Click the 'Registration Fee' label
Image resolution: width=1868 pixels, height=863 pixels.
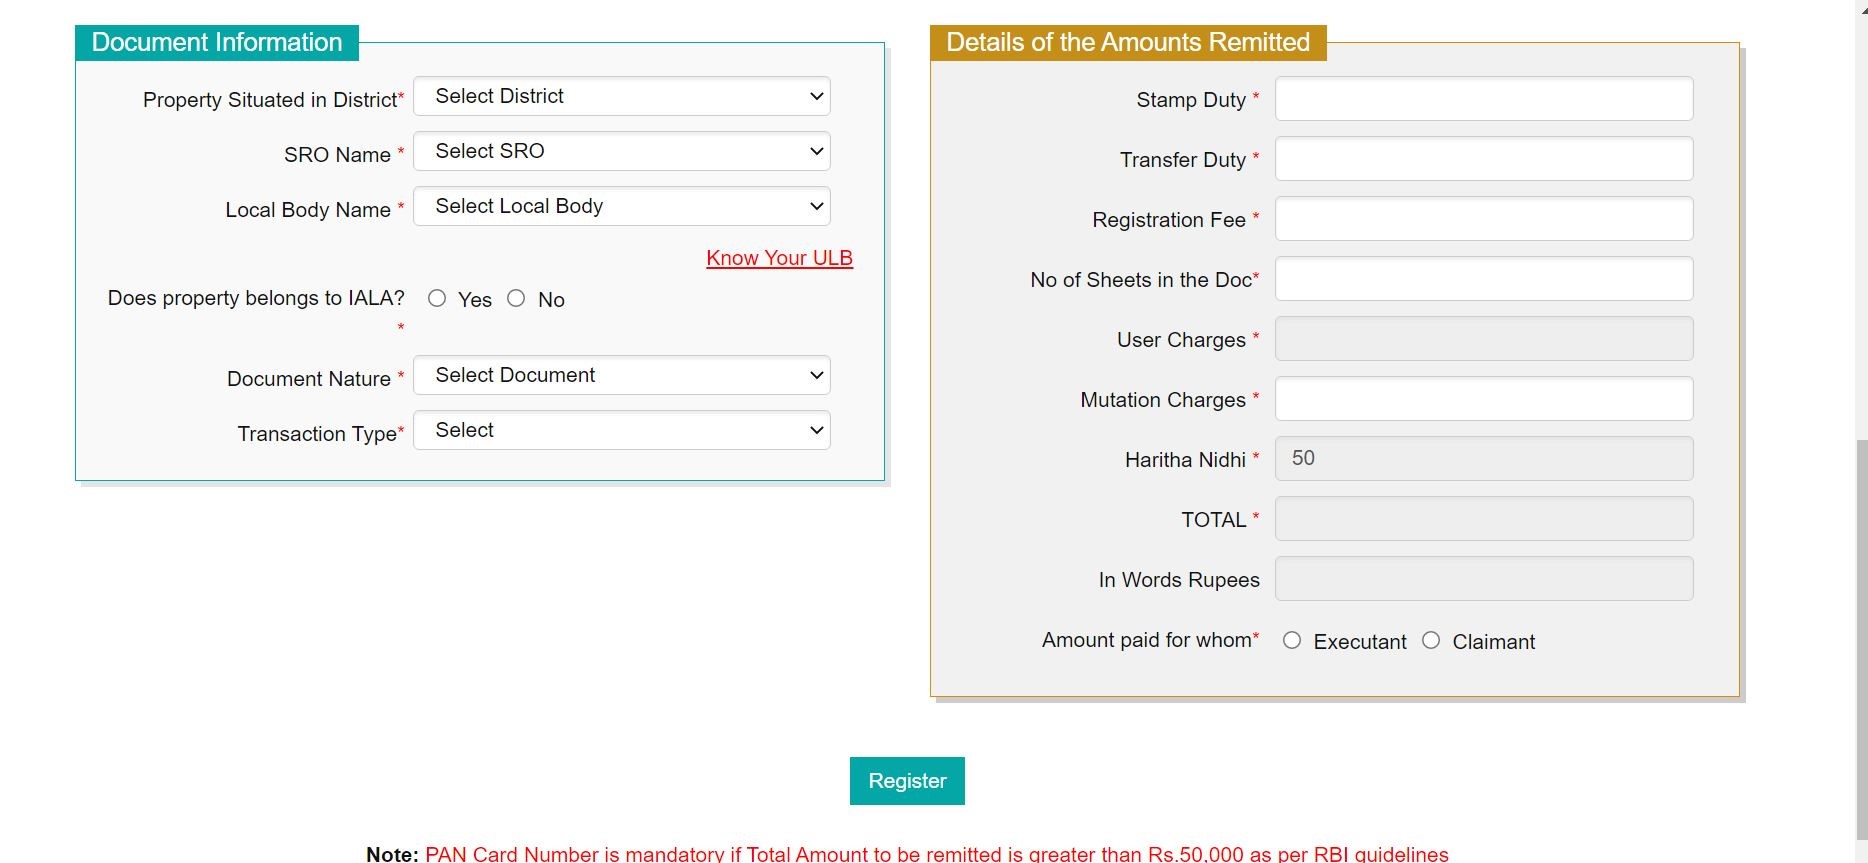tap(1169, 220)
